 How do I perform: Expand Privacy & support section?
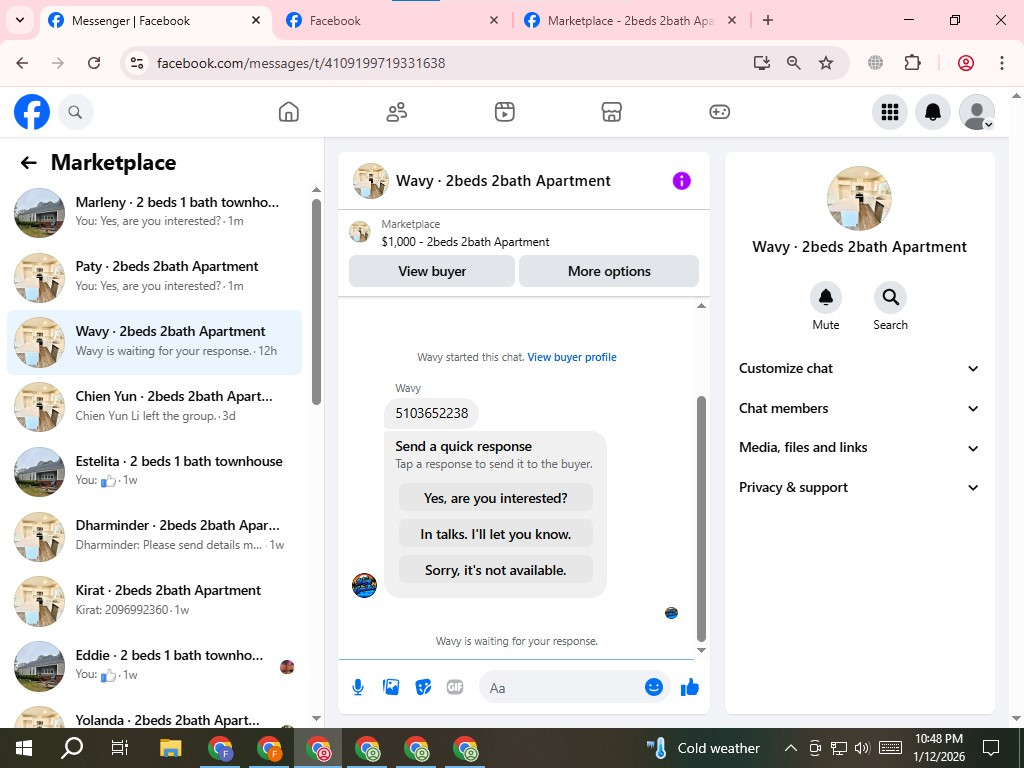pyautogui.click(x=859, y=488)
